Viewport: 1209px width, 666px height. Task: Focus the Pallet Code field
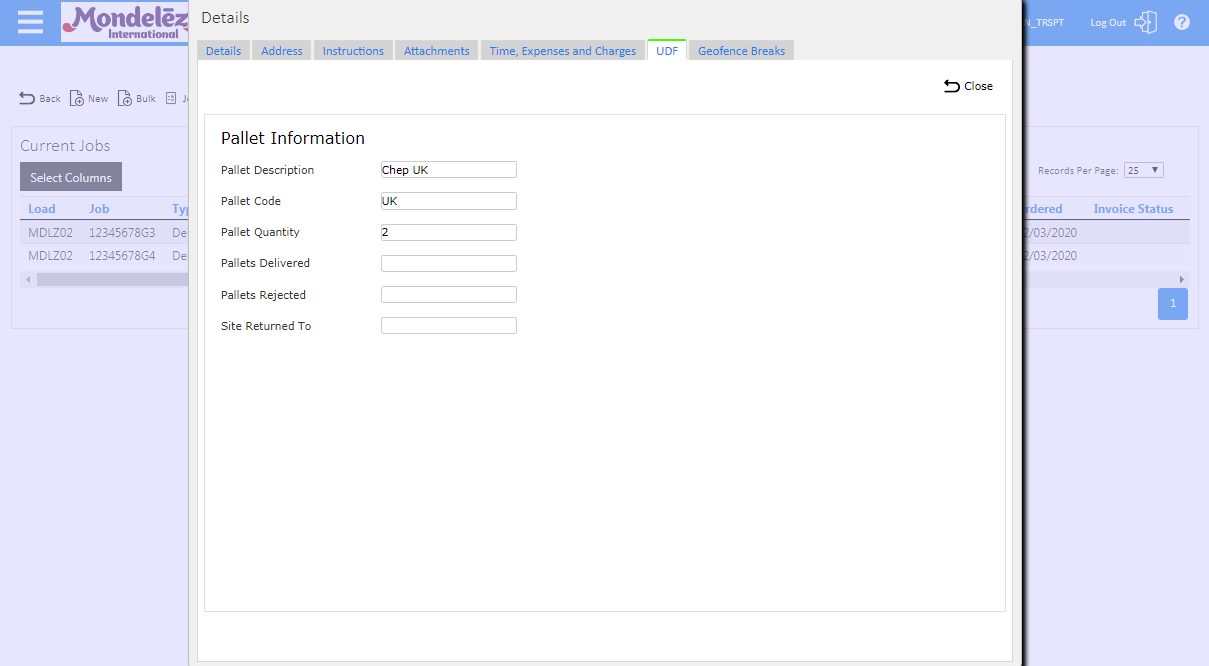[x=449, y=201]
